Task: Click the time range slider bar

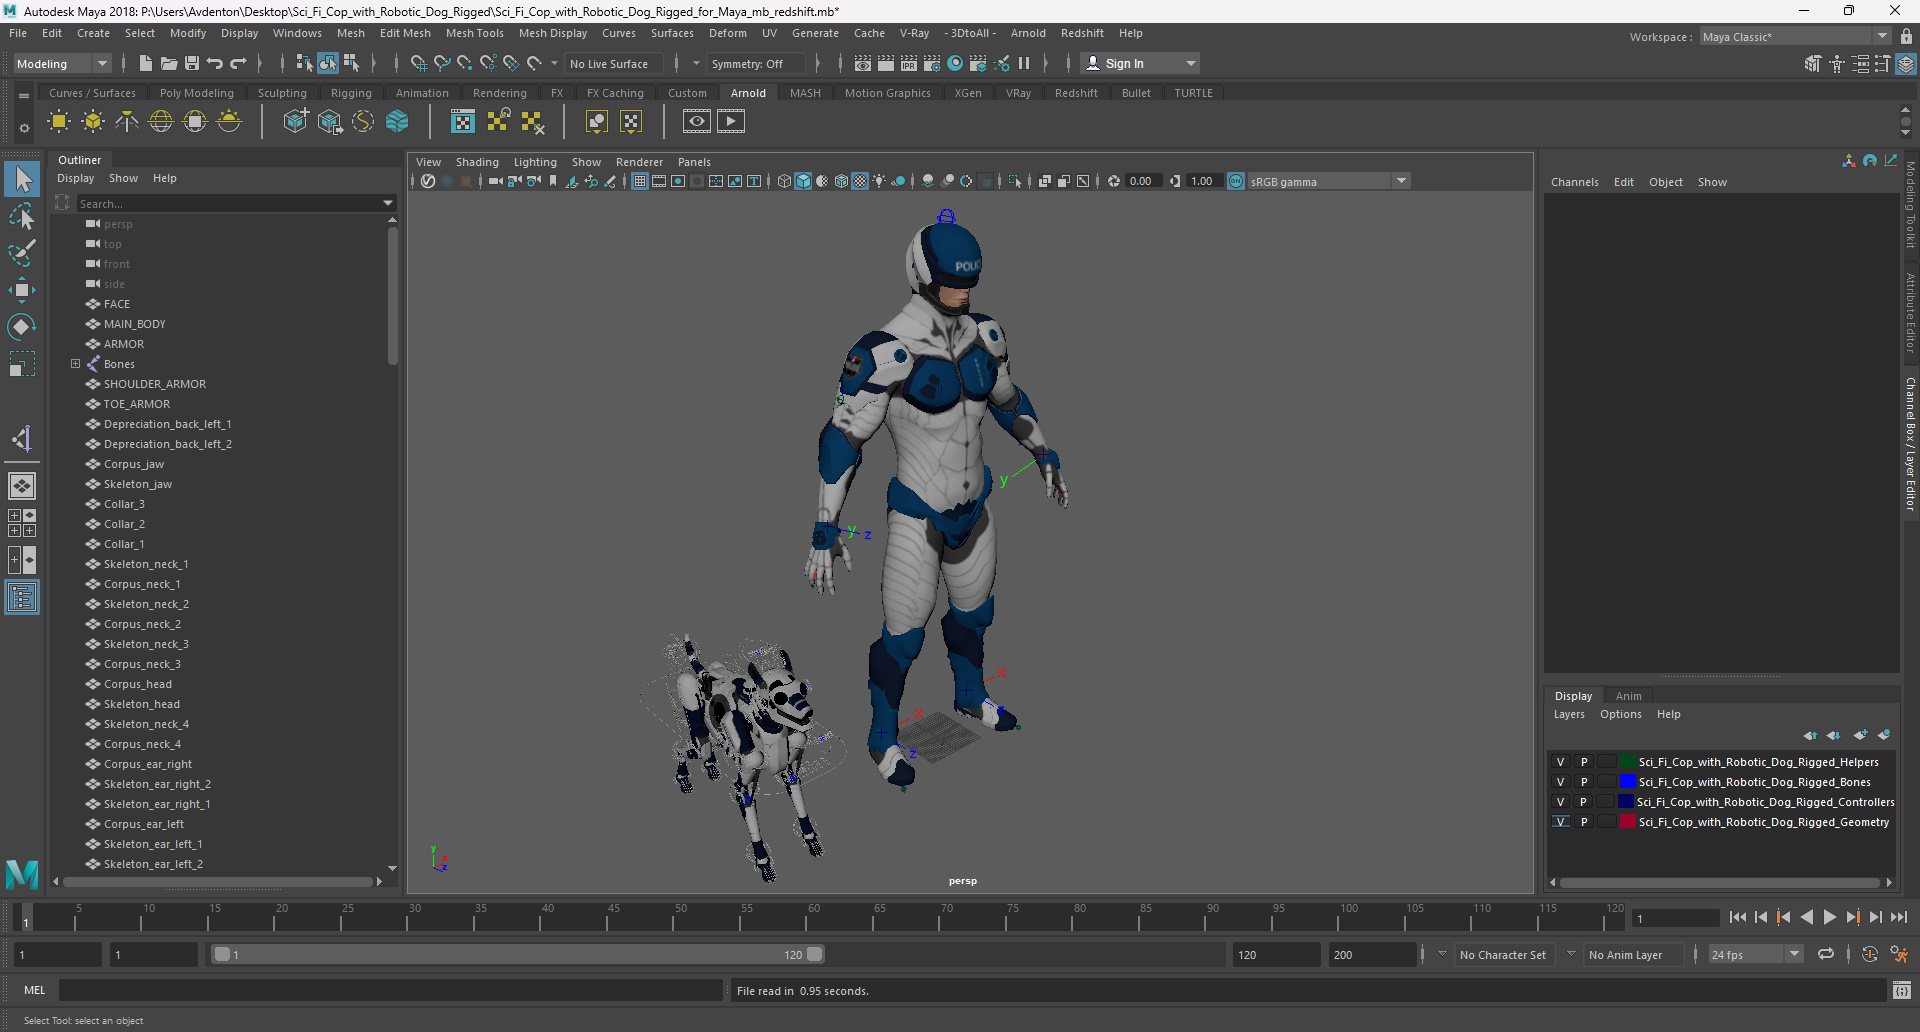Action: pos(519,954)
